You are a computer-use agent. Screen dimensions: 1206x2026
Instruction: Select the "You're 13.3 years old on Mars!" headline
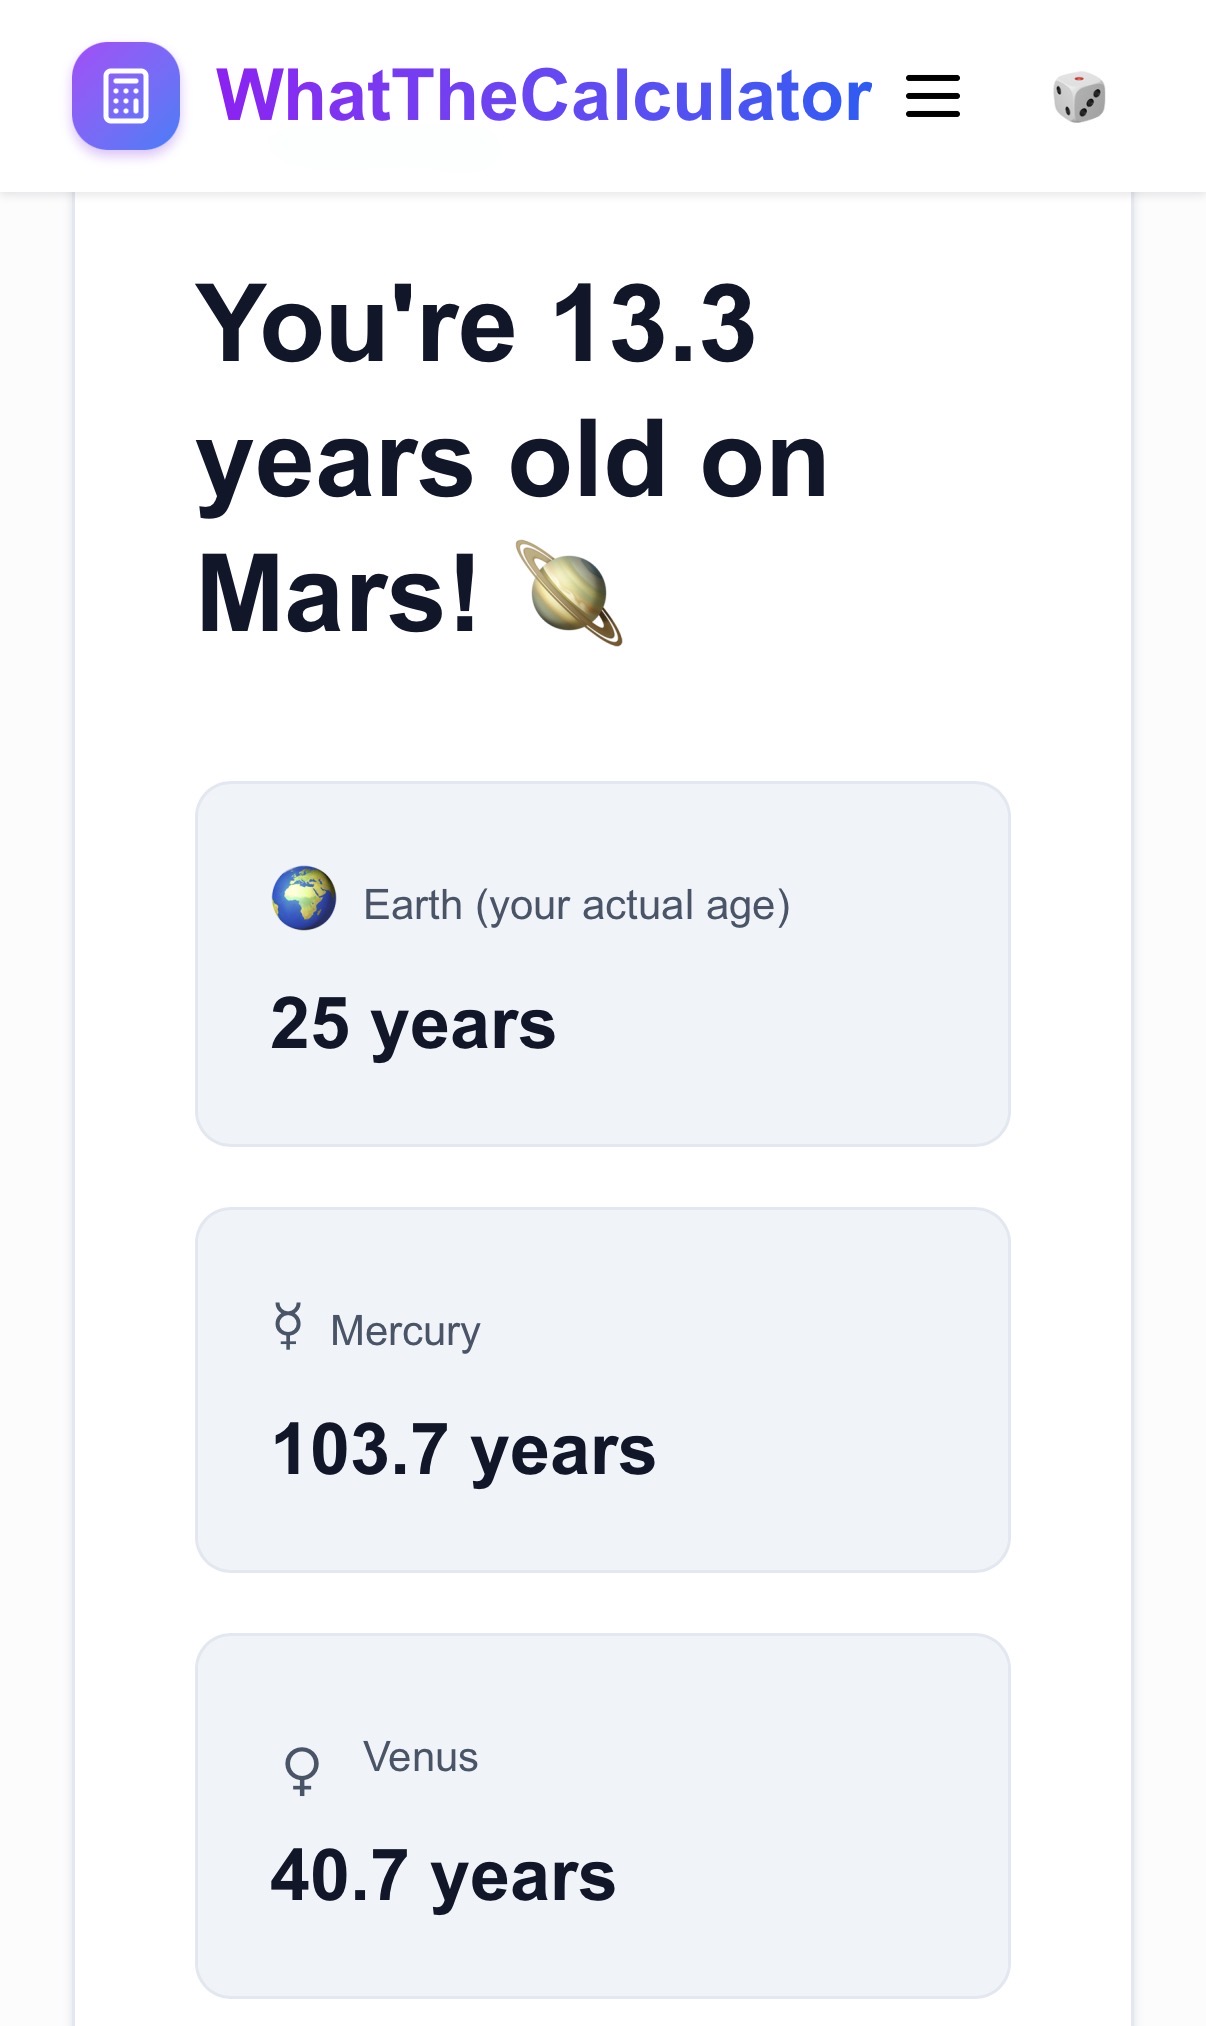point(510,460)
